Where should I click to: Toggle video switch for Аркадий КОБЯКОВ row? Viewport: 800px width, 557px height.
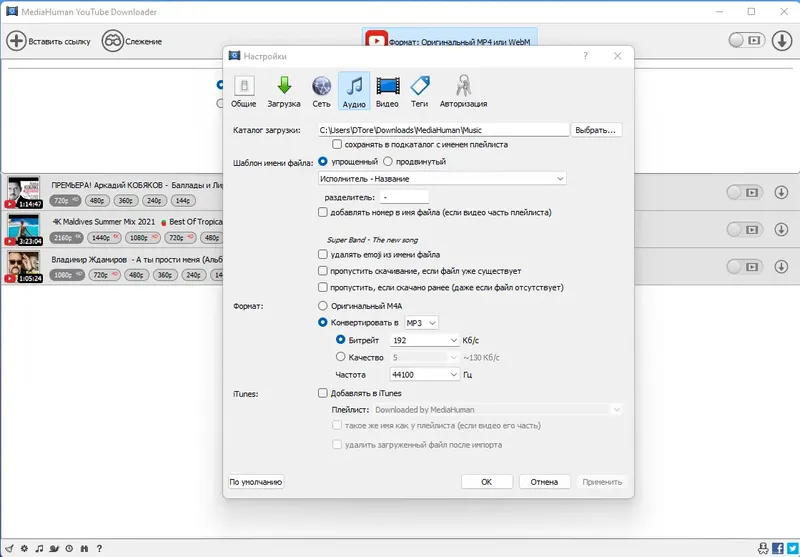click(x=744, y=192)
